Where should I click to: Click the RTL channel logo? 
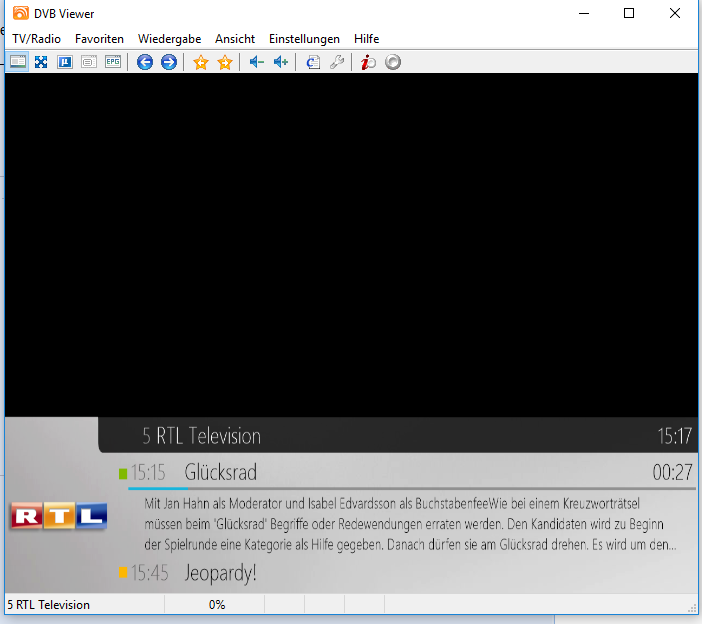[59, 516]
